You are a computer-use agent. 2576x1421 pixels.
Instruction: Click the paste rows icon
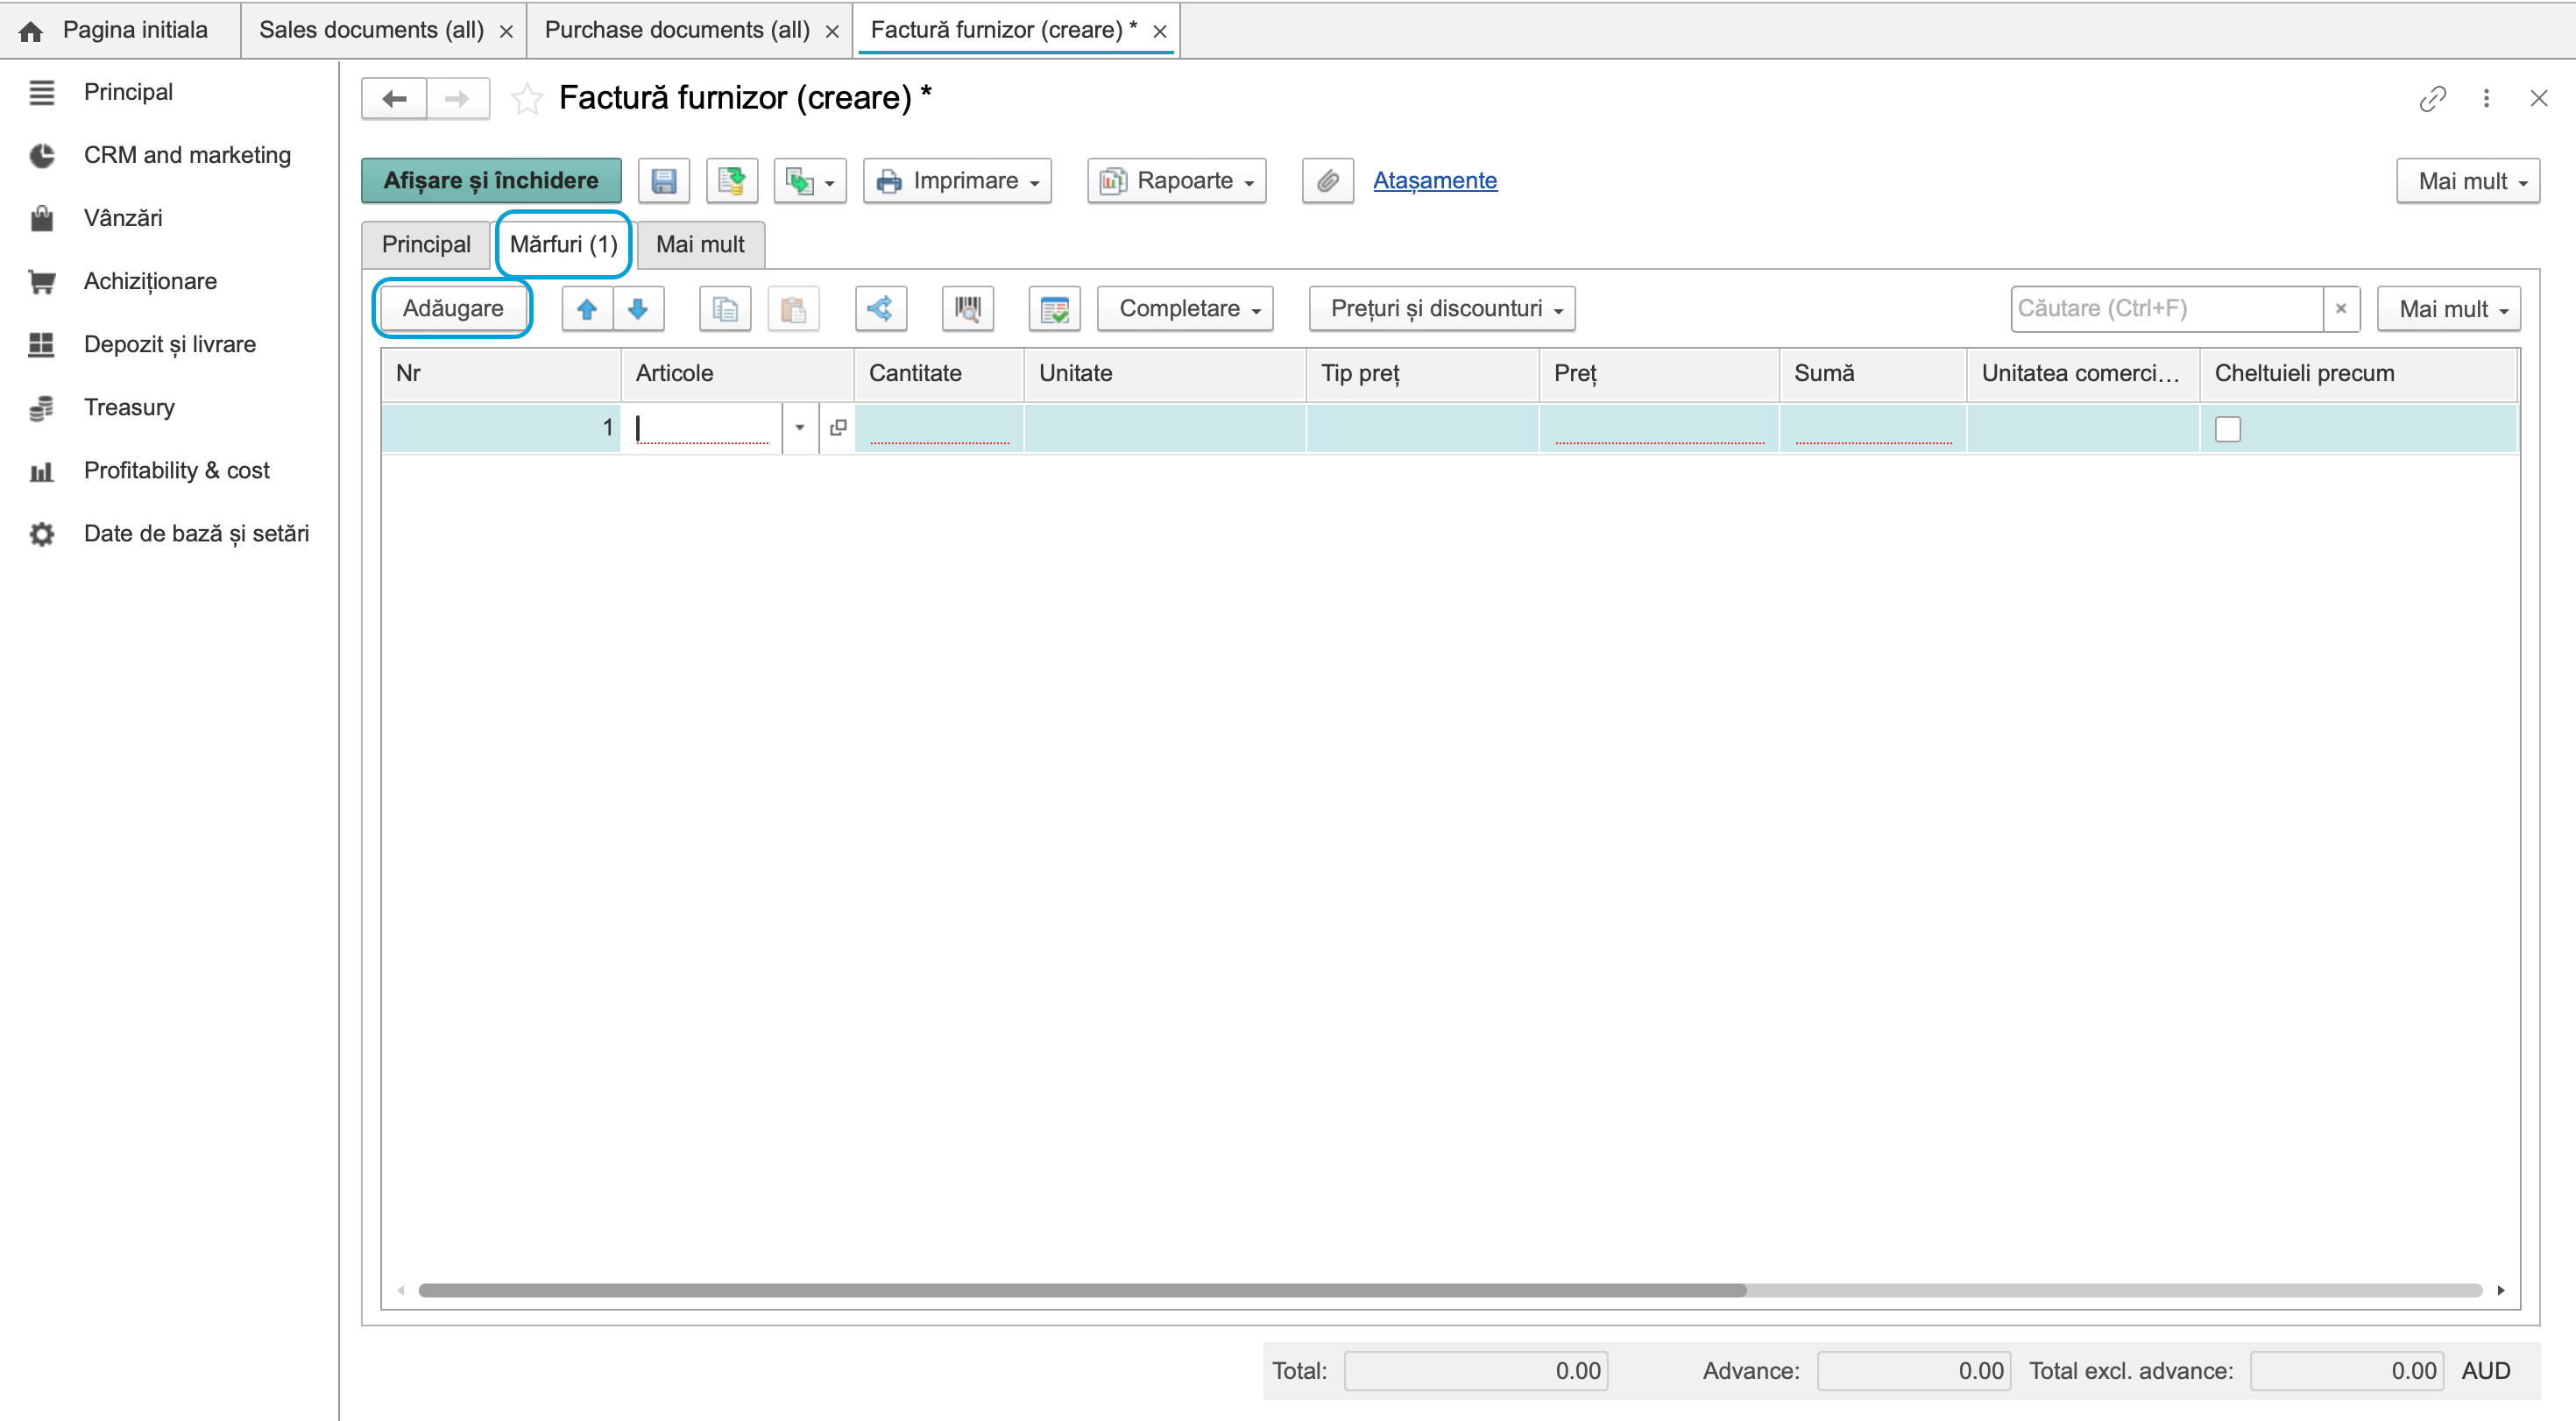tap(793, 309)
